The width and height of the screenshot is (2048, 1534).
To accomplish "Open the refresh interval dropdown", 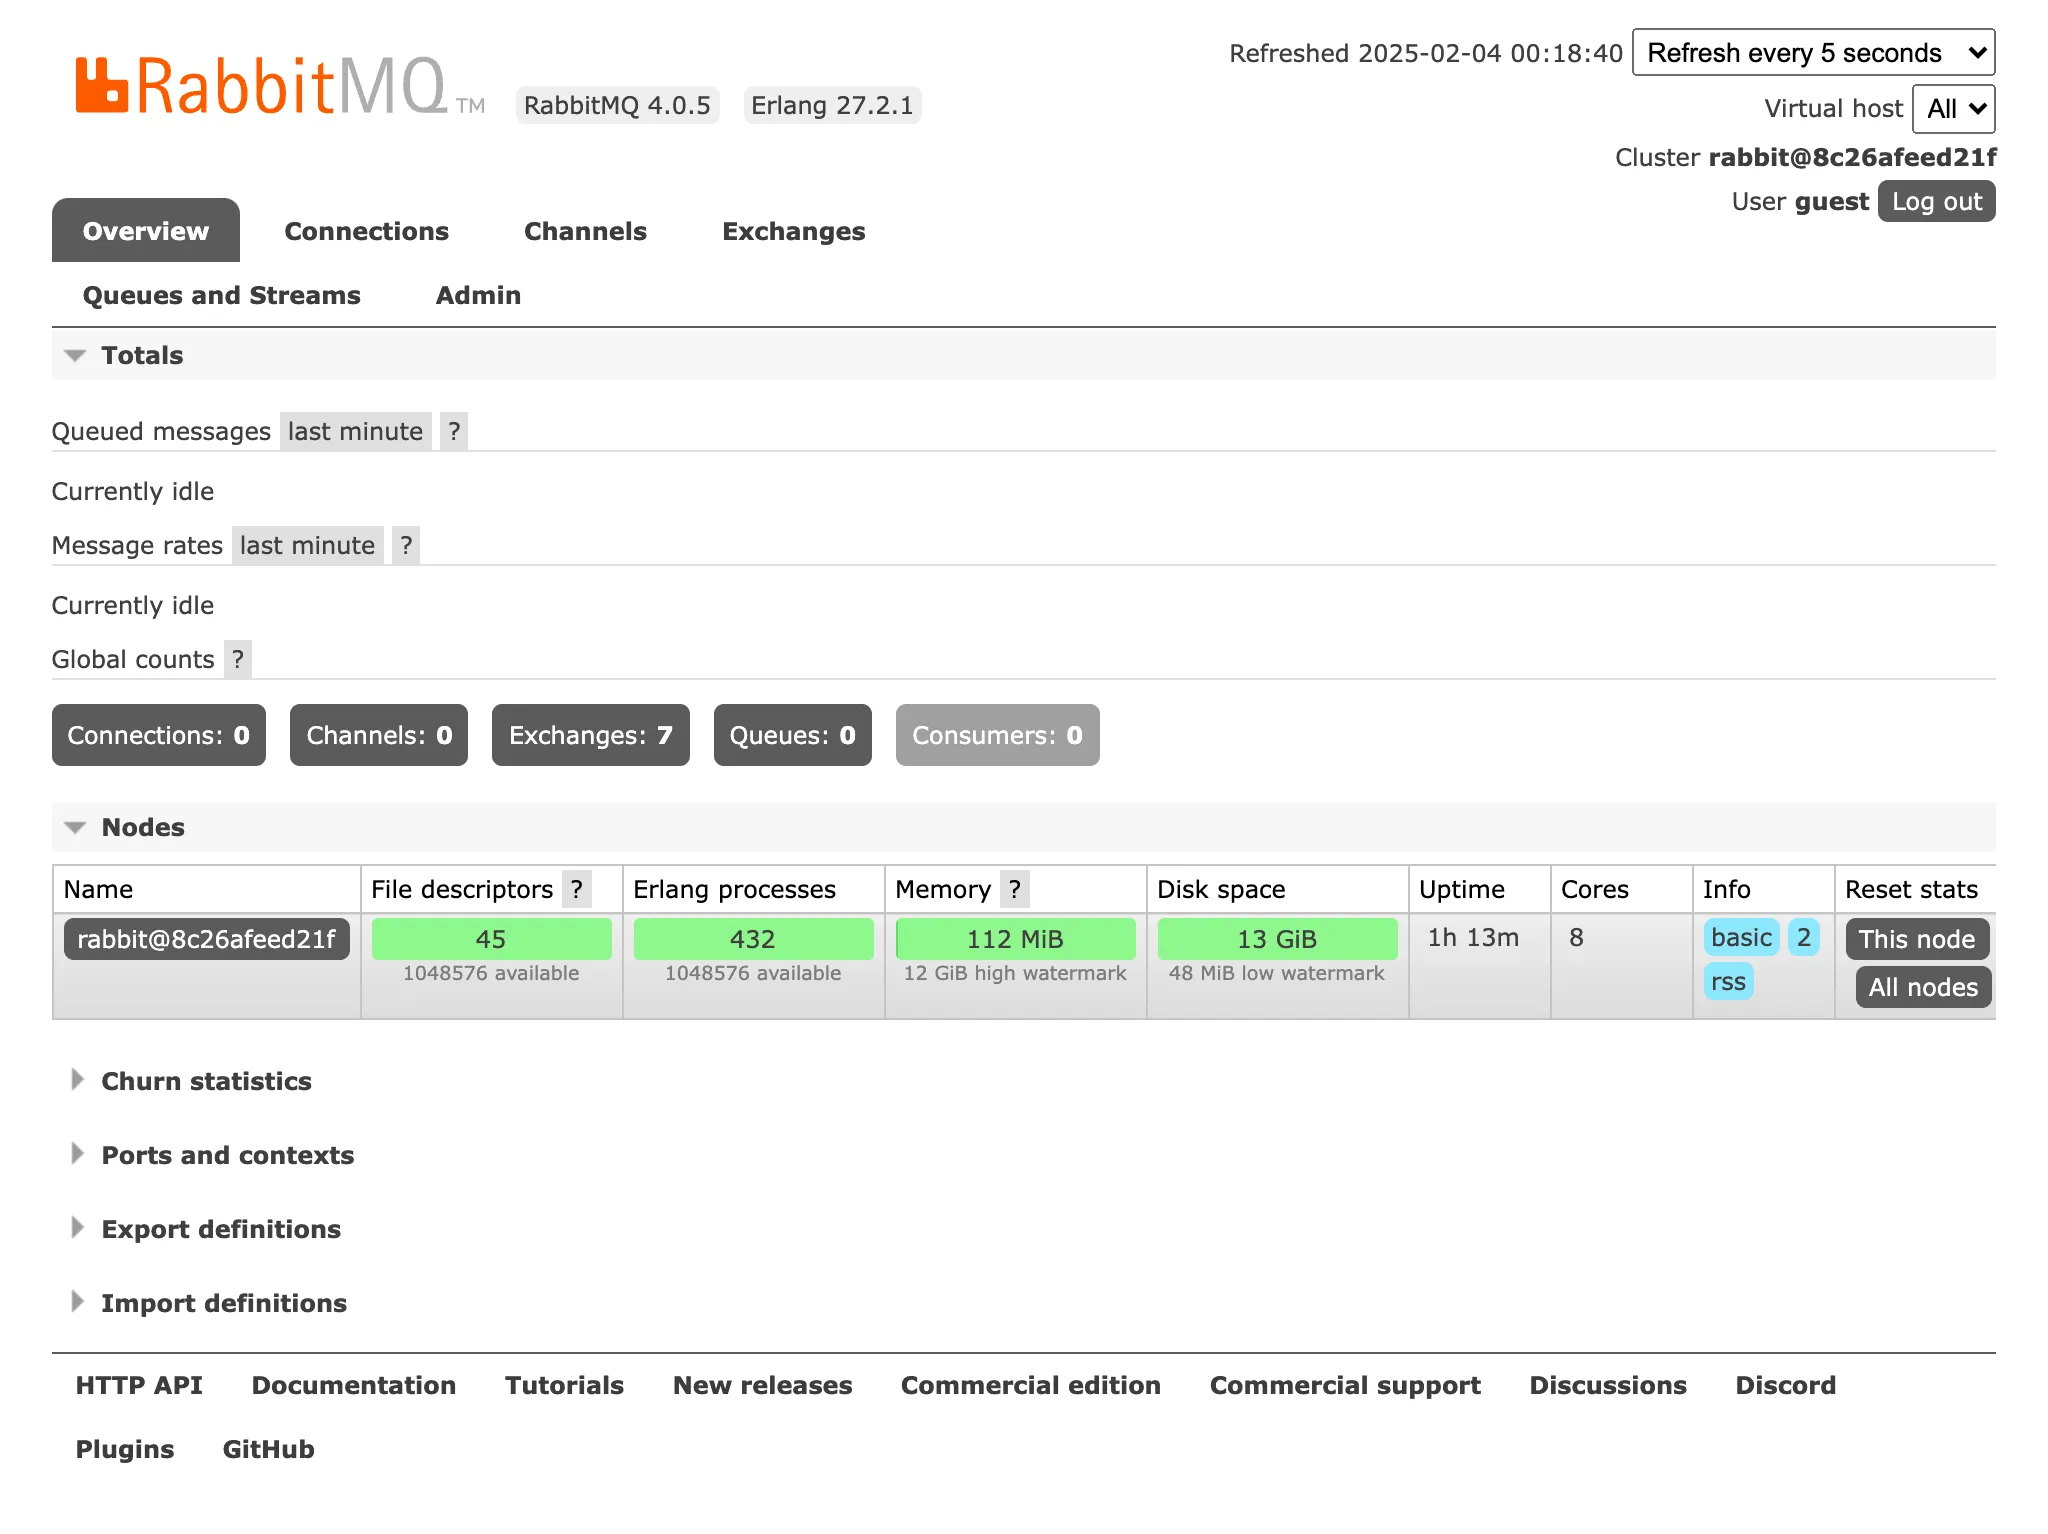I will coord(1813,52).
